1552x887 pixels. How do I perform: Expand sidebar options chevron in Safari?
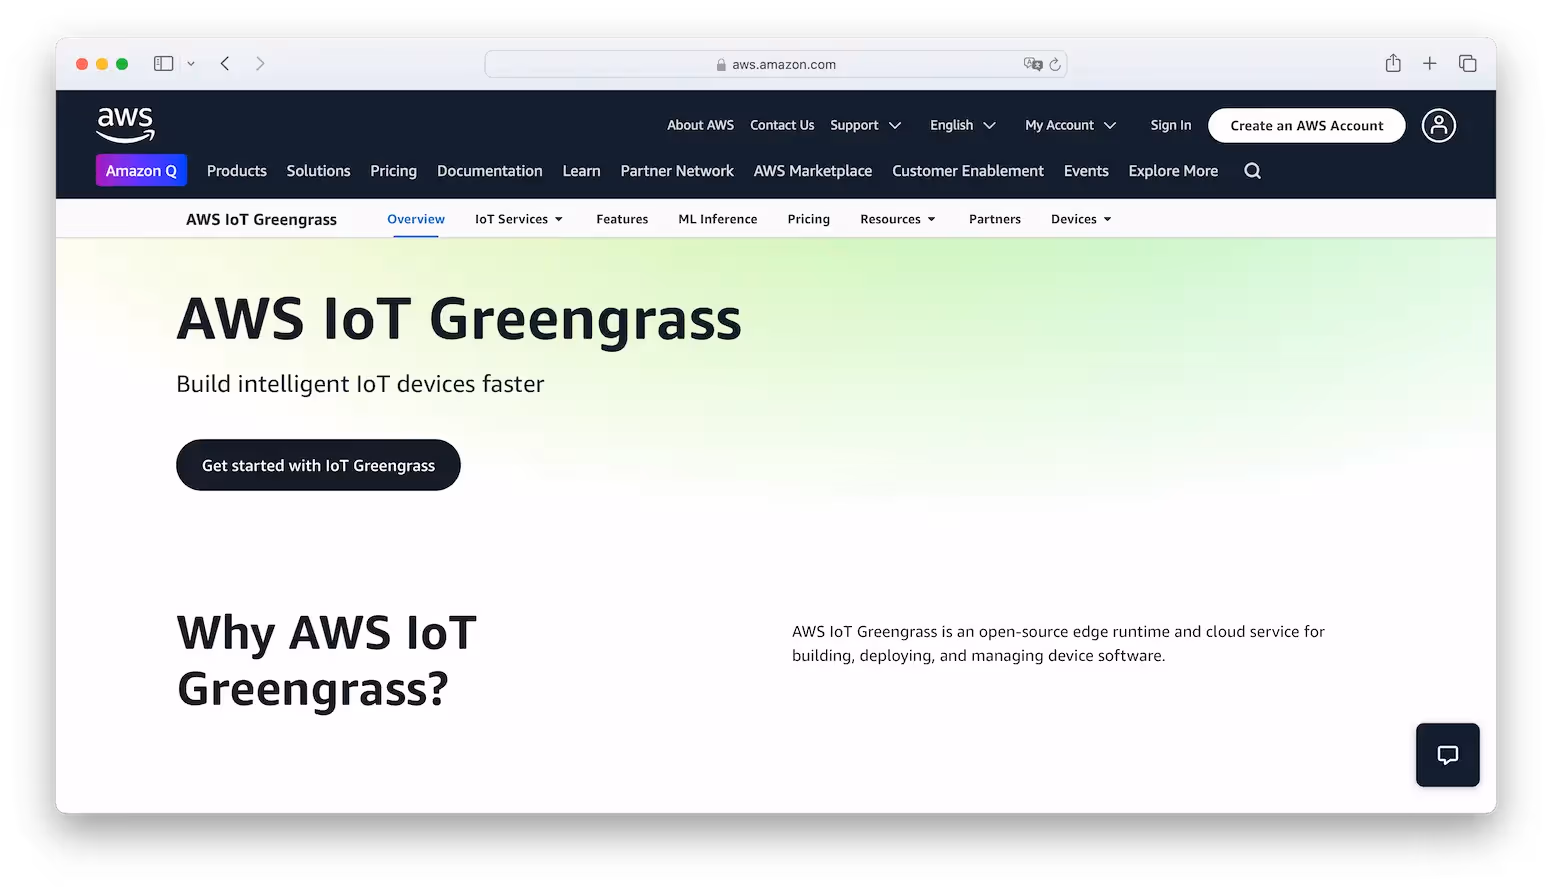(191, 63)
